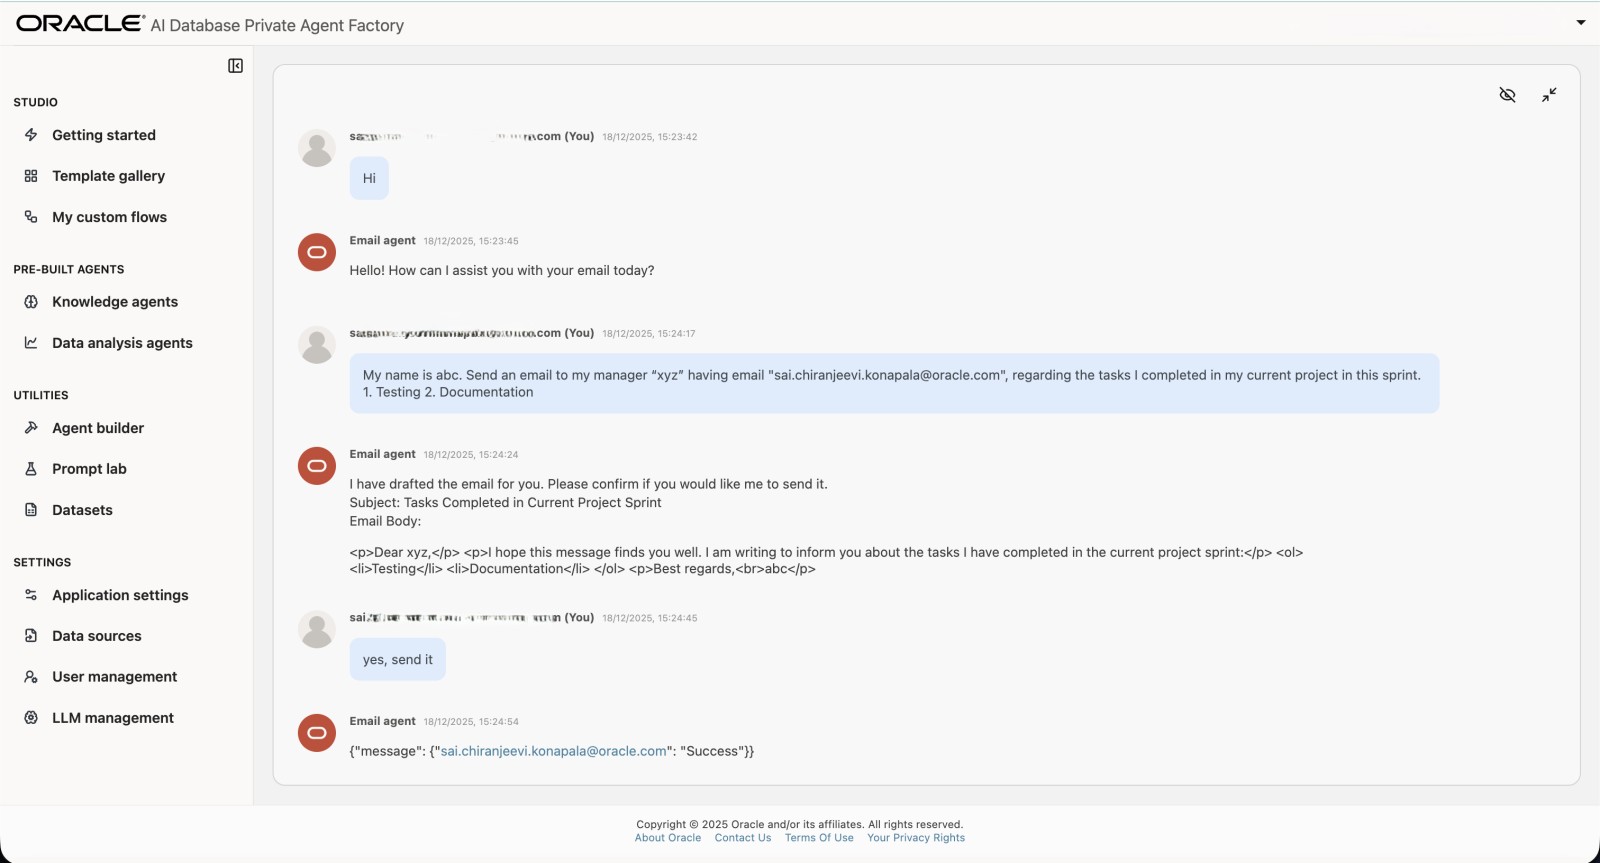
Task: Click the Agent builder tool icon
Action: click(31, 428)
